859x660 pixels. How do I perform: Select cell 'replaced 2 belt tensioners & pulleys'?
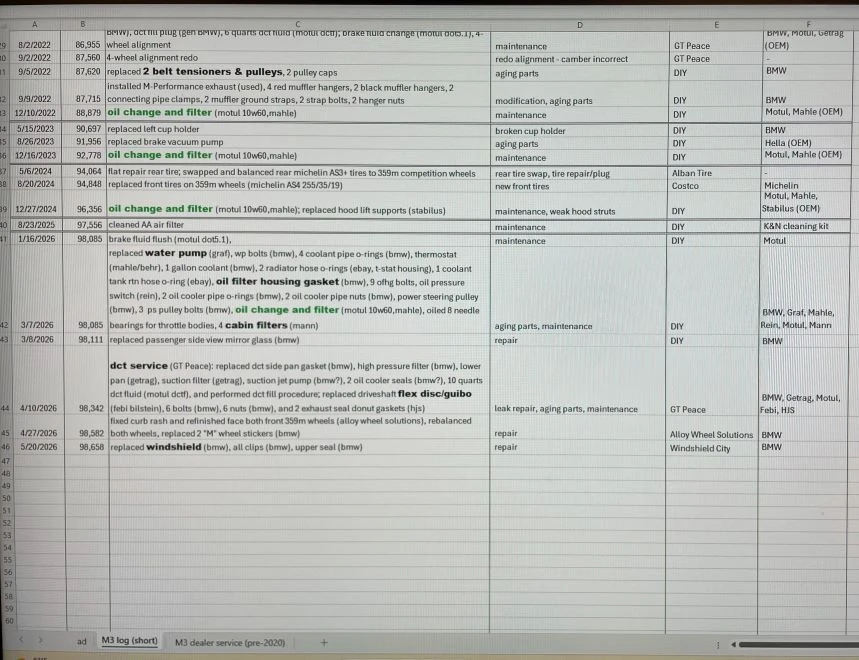(x=297, y=72)
